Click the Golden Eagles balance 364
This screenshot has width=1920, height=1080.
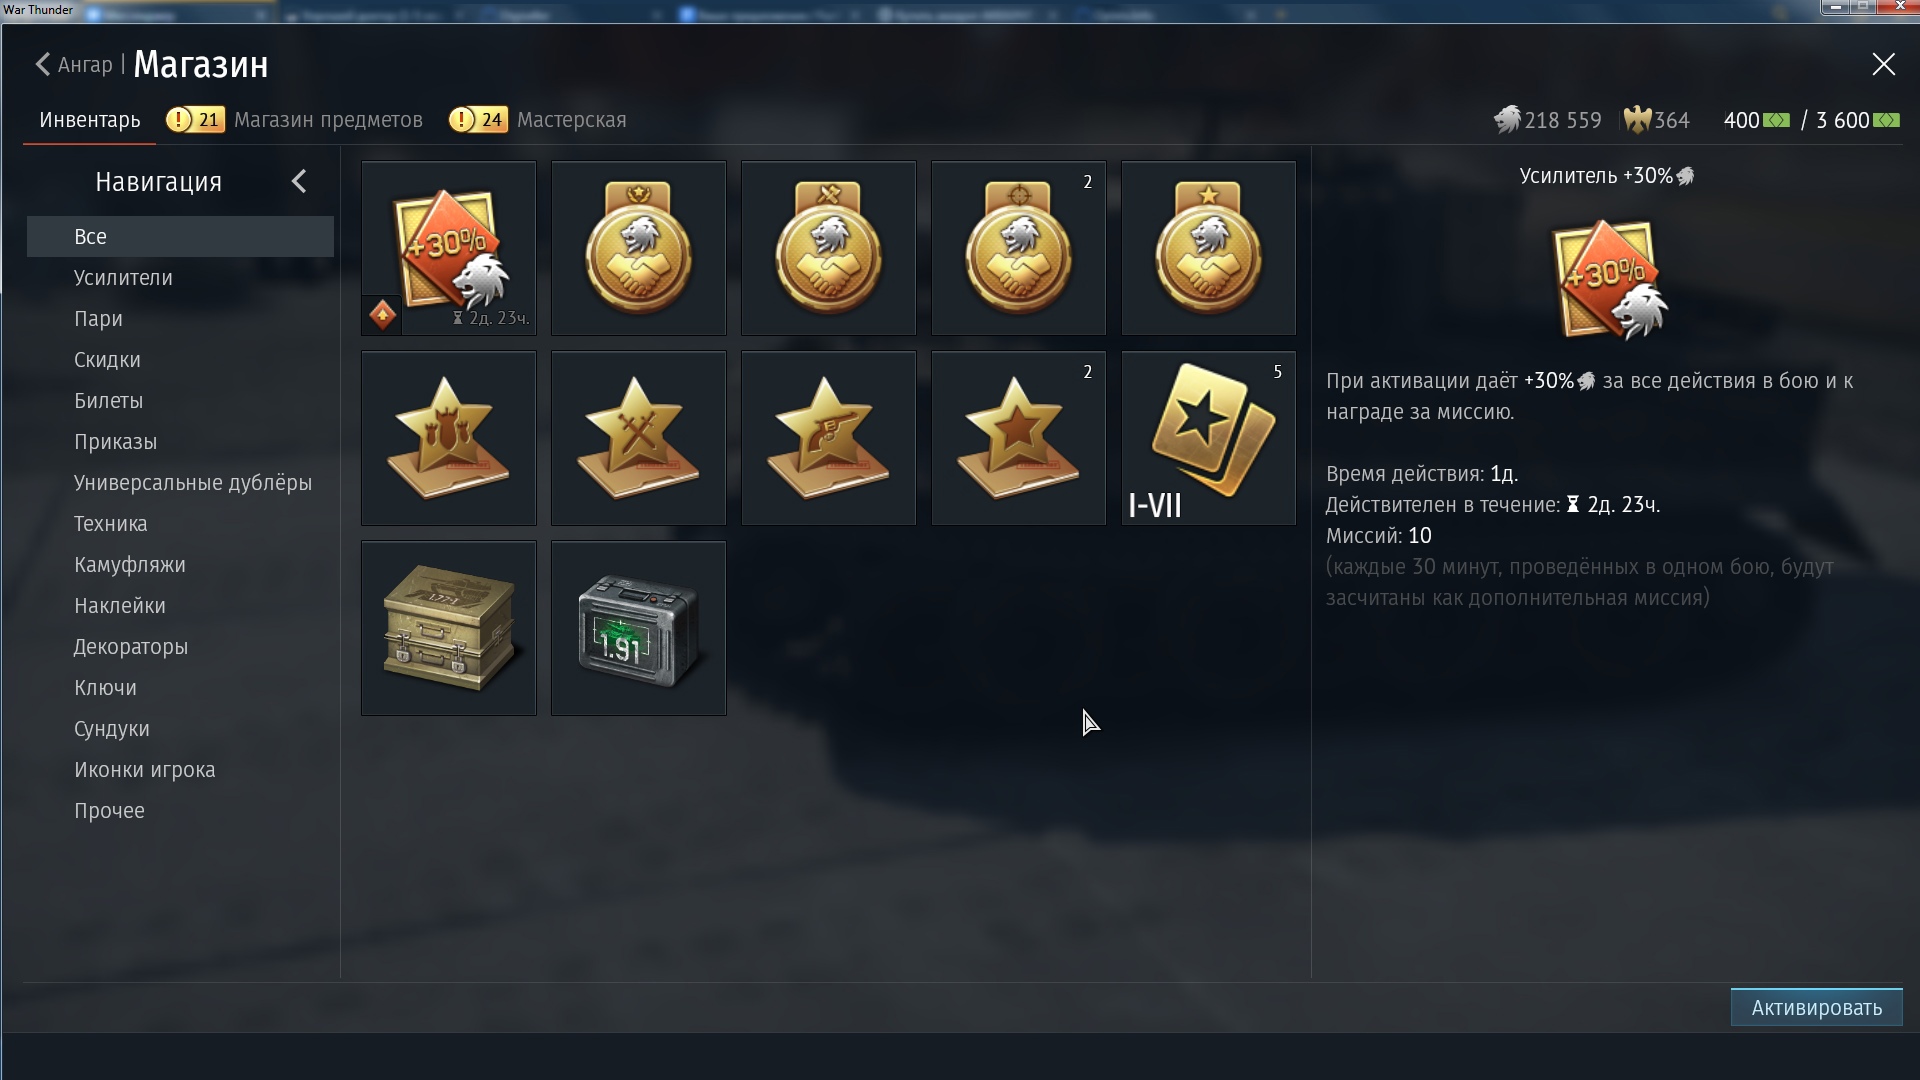tap(1656, 120)
